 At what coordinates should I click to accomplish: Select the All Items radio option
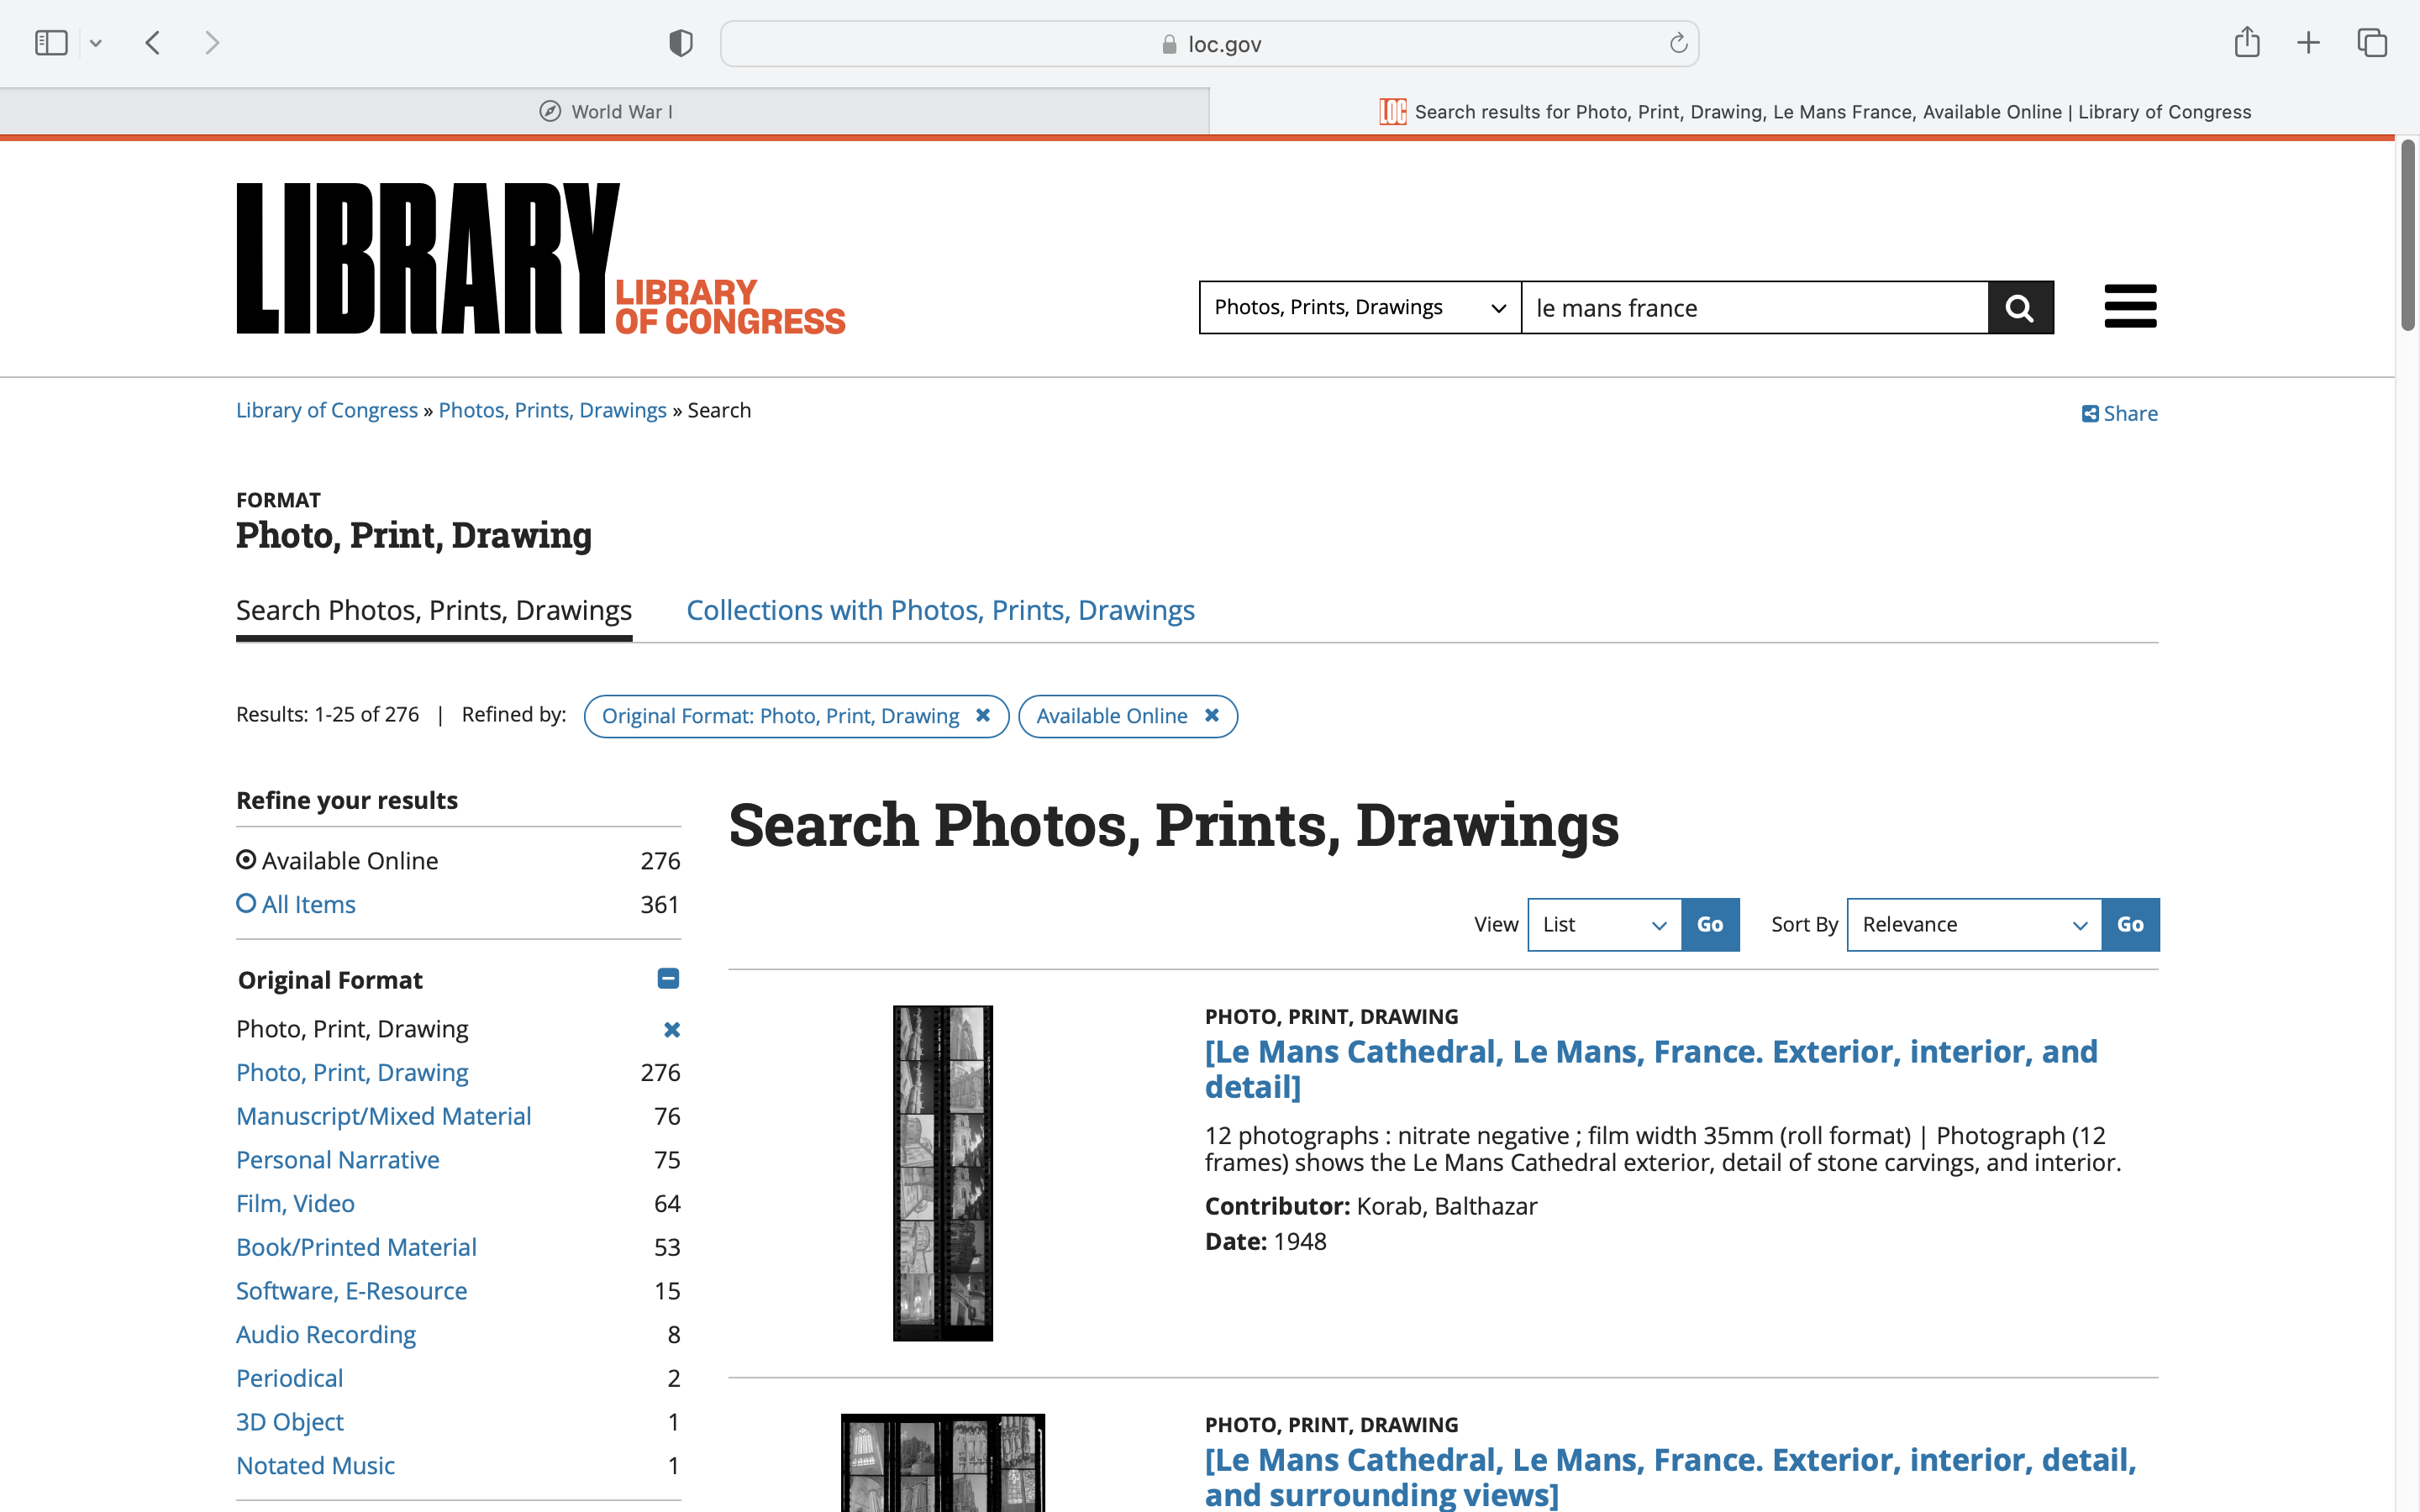pyautogui.click(x=246, y=903)
